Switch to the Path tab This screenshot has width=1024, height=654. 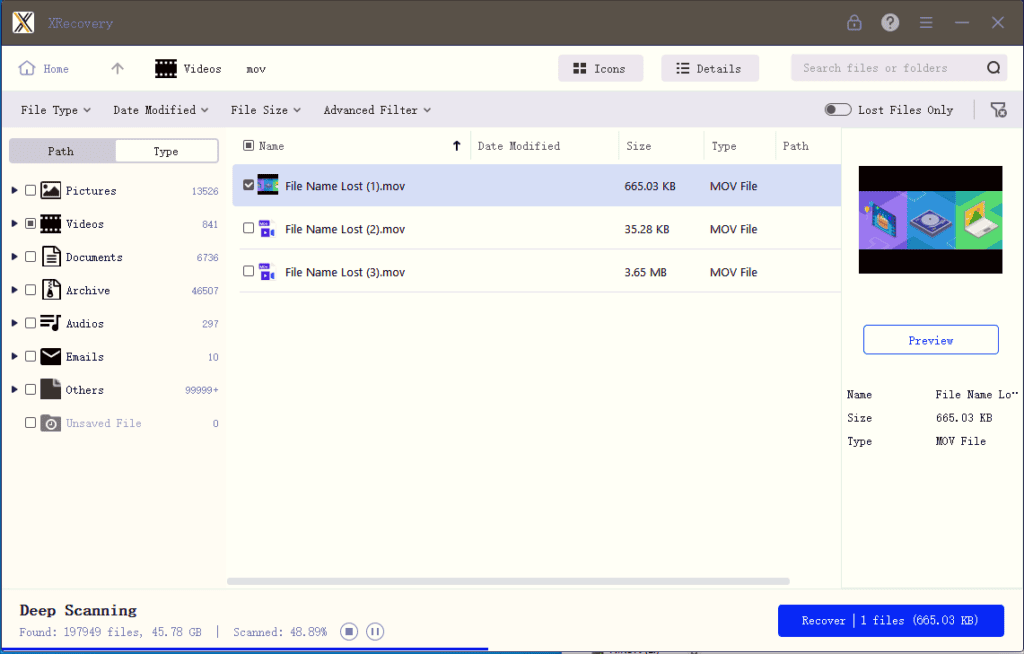[61, 151]
